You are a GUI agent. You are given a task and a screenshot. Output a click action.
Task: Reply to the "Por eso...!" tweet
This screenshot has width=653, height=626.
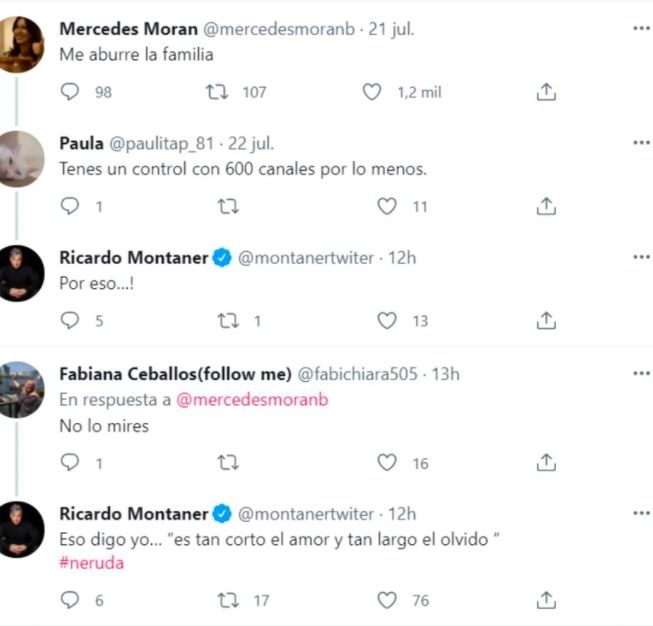(x=70, y=320)
